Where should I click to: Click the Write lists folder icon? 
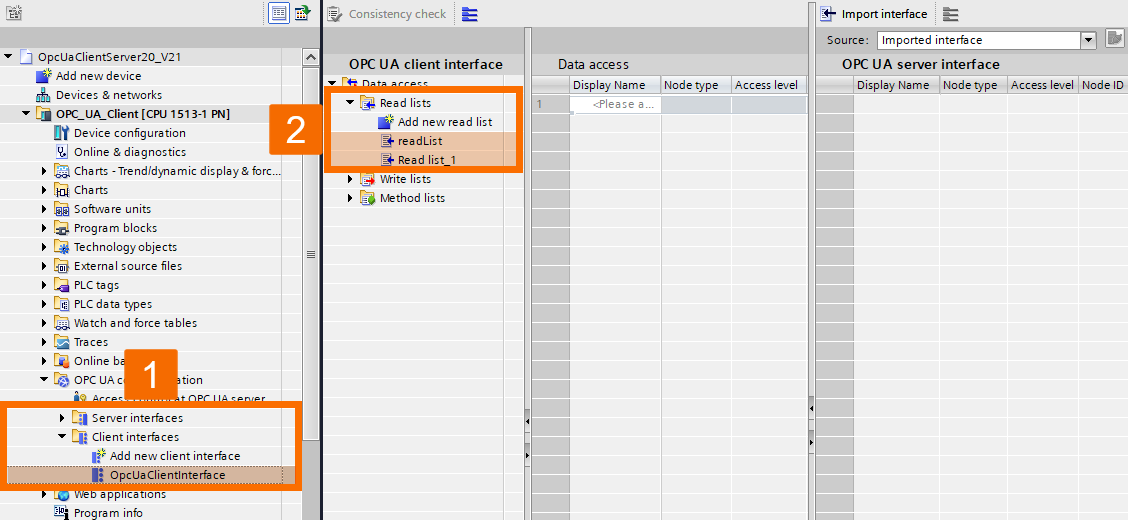(x=368, y=179)
